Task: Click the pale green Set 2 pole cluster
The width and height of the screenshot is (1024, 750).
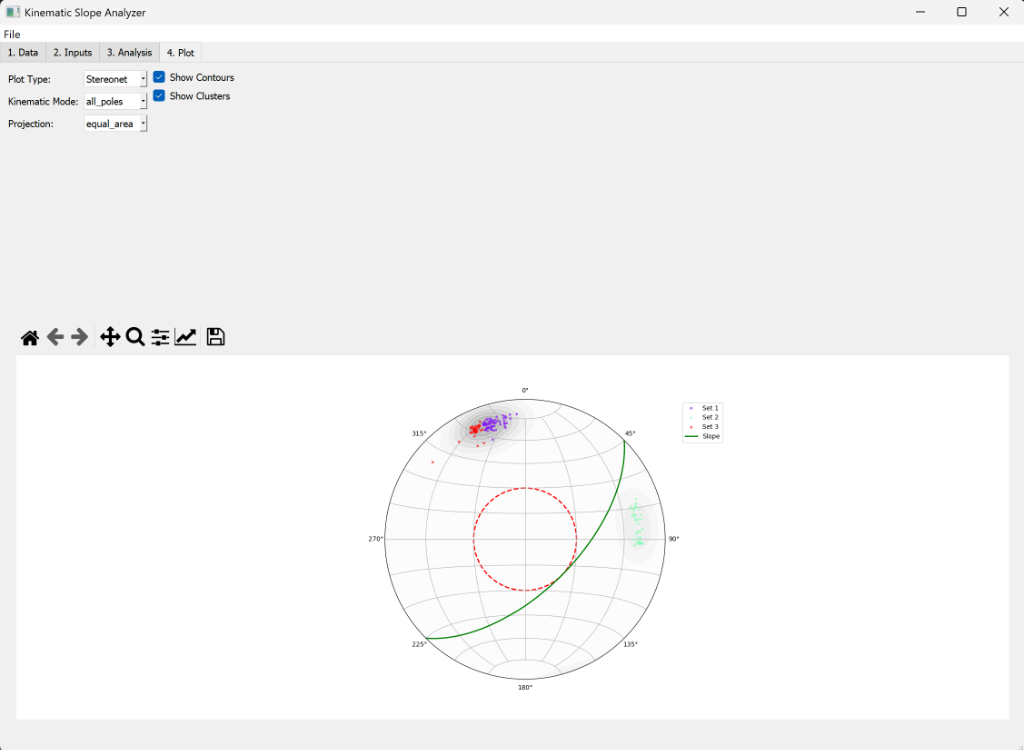Action: (x=637, y=523)
